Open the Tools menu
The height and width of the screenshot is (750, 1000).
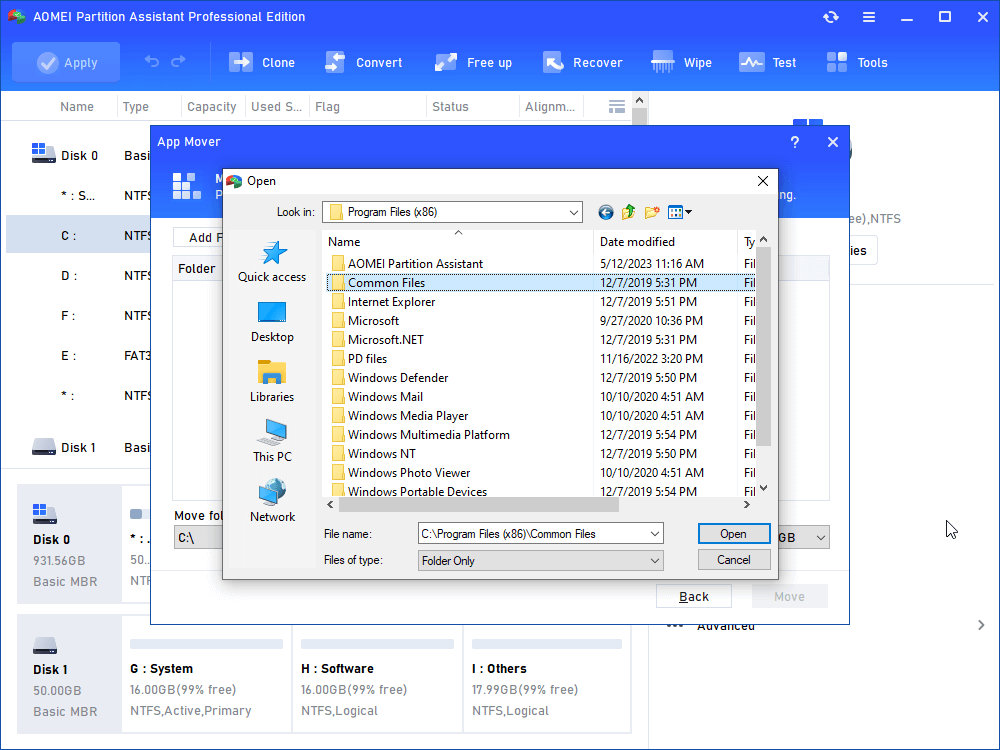pyautogui.click(x=857, y=62)
